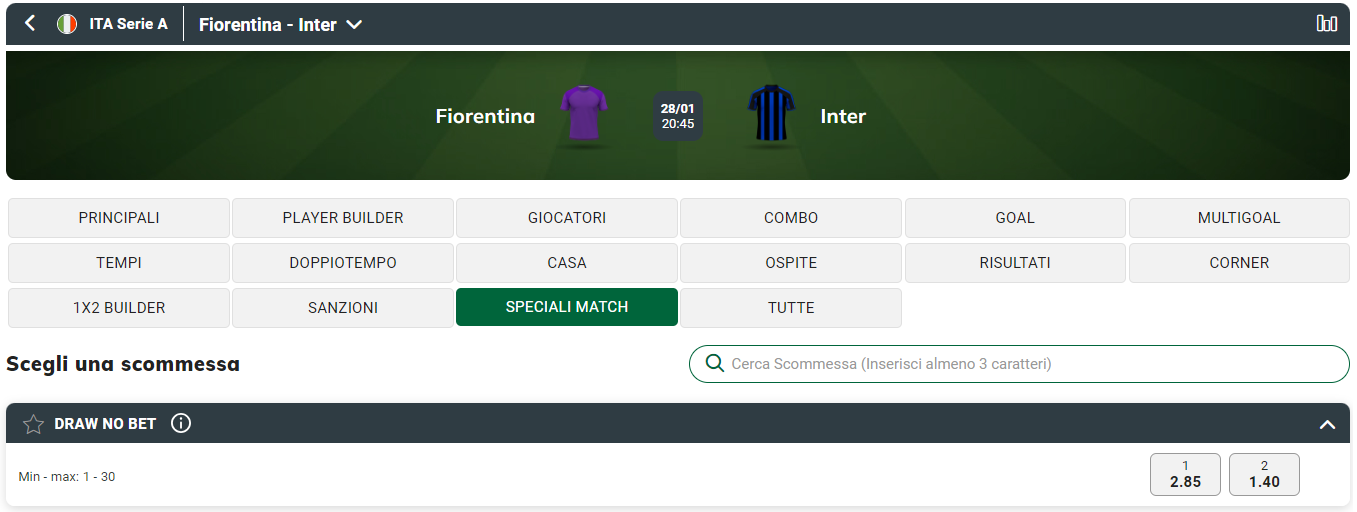
Task: Show all markets with TUTTE tab
Action: pos(791,308)
